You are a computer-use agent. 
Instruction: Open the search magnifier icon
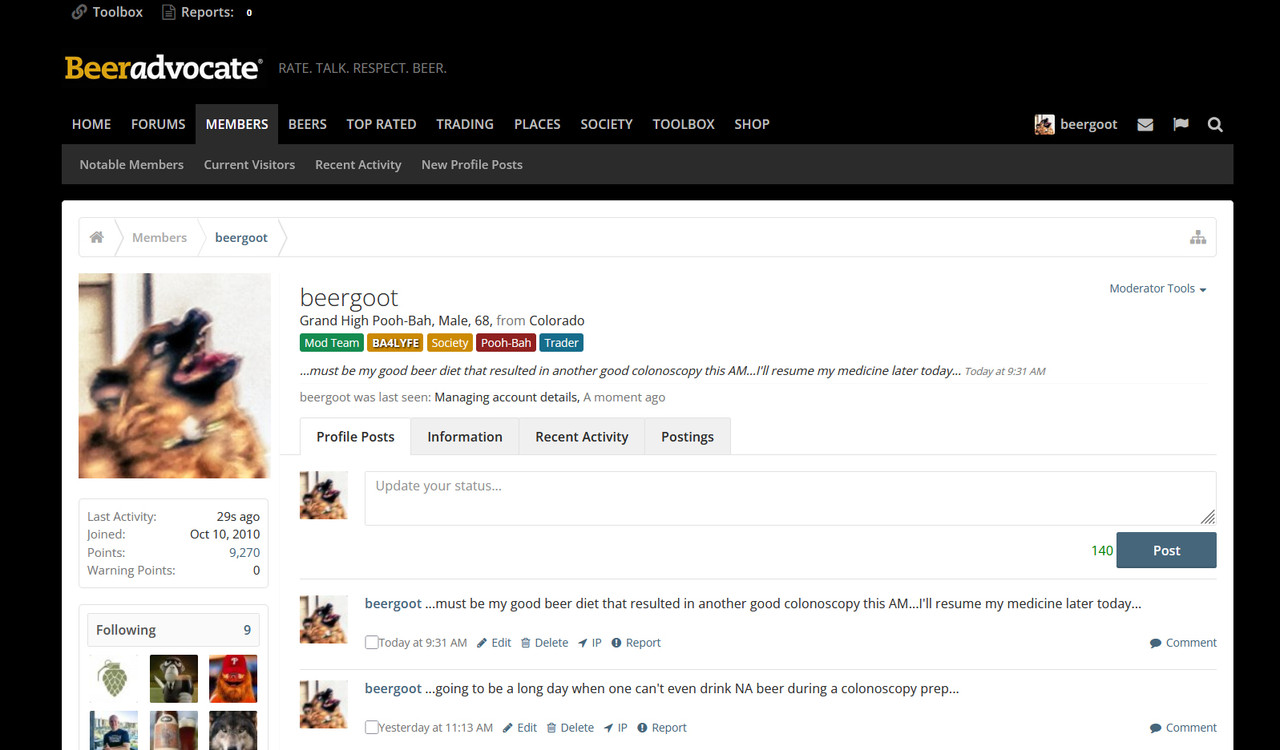(x=1215, y=124)
